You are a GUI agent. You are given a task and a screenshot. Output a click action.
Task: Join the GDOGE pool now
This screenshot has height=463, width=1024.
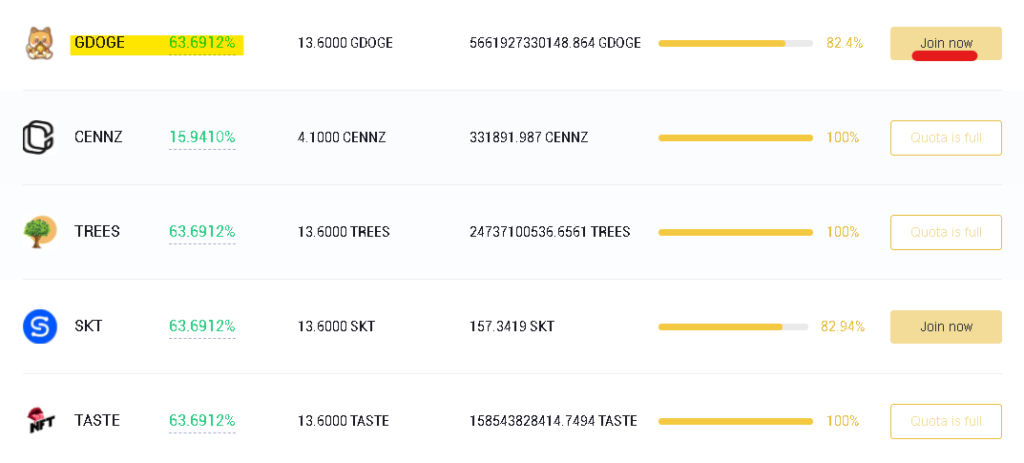coord(946,43)
